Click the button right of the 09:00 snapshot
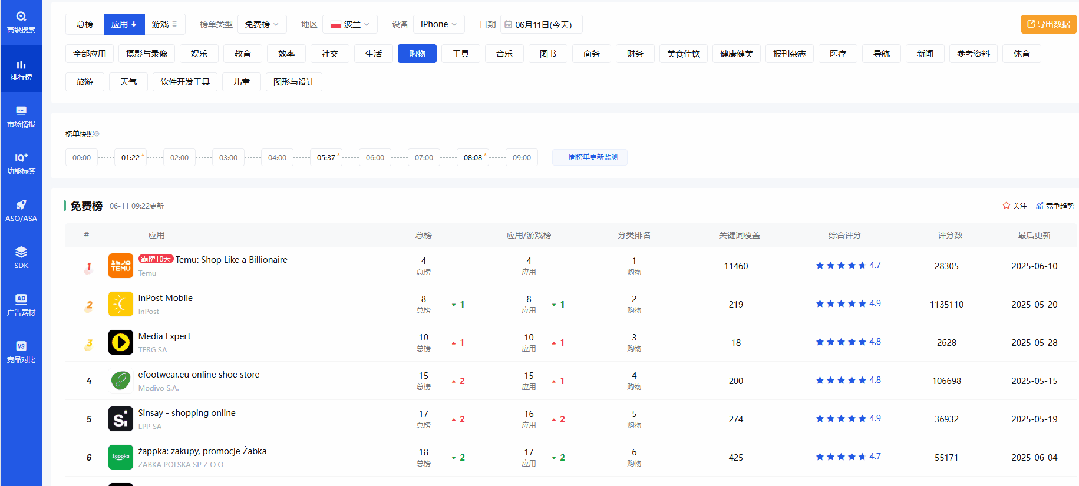The height and width of the screenshot is (486, 1079). pos(590,158)
